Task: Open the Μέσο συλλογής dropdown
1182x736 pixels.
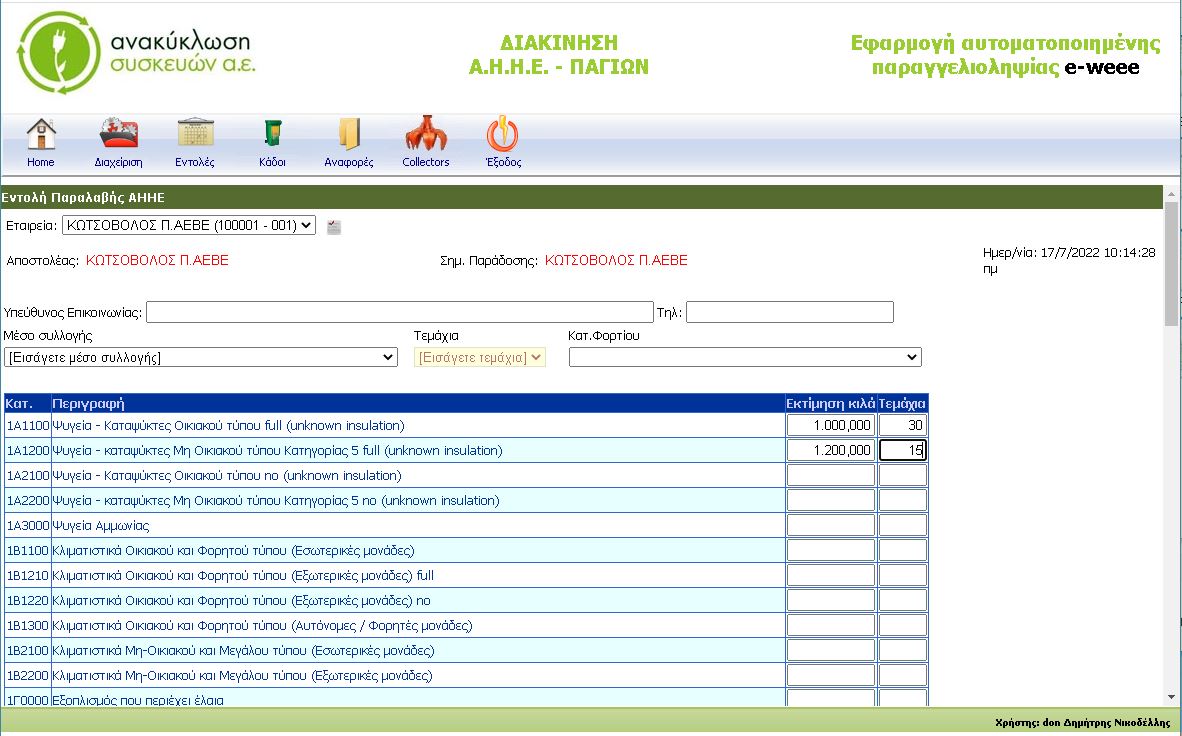Action: tap(201, 357)
